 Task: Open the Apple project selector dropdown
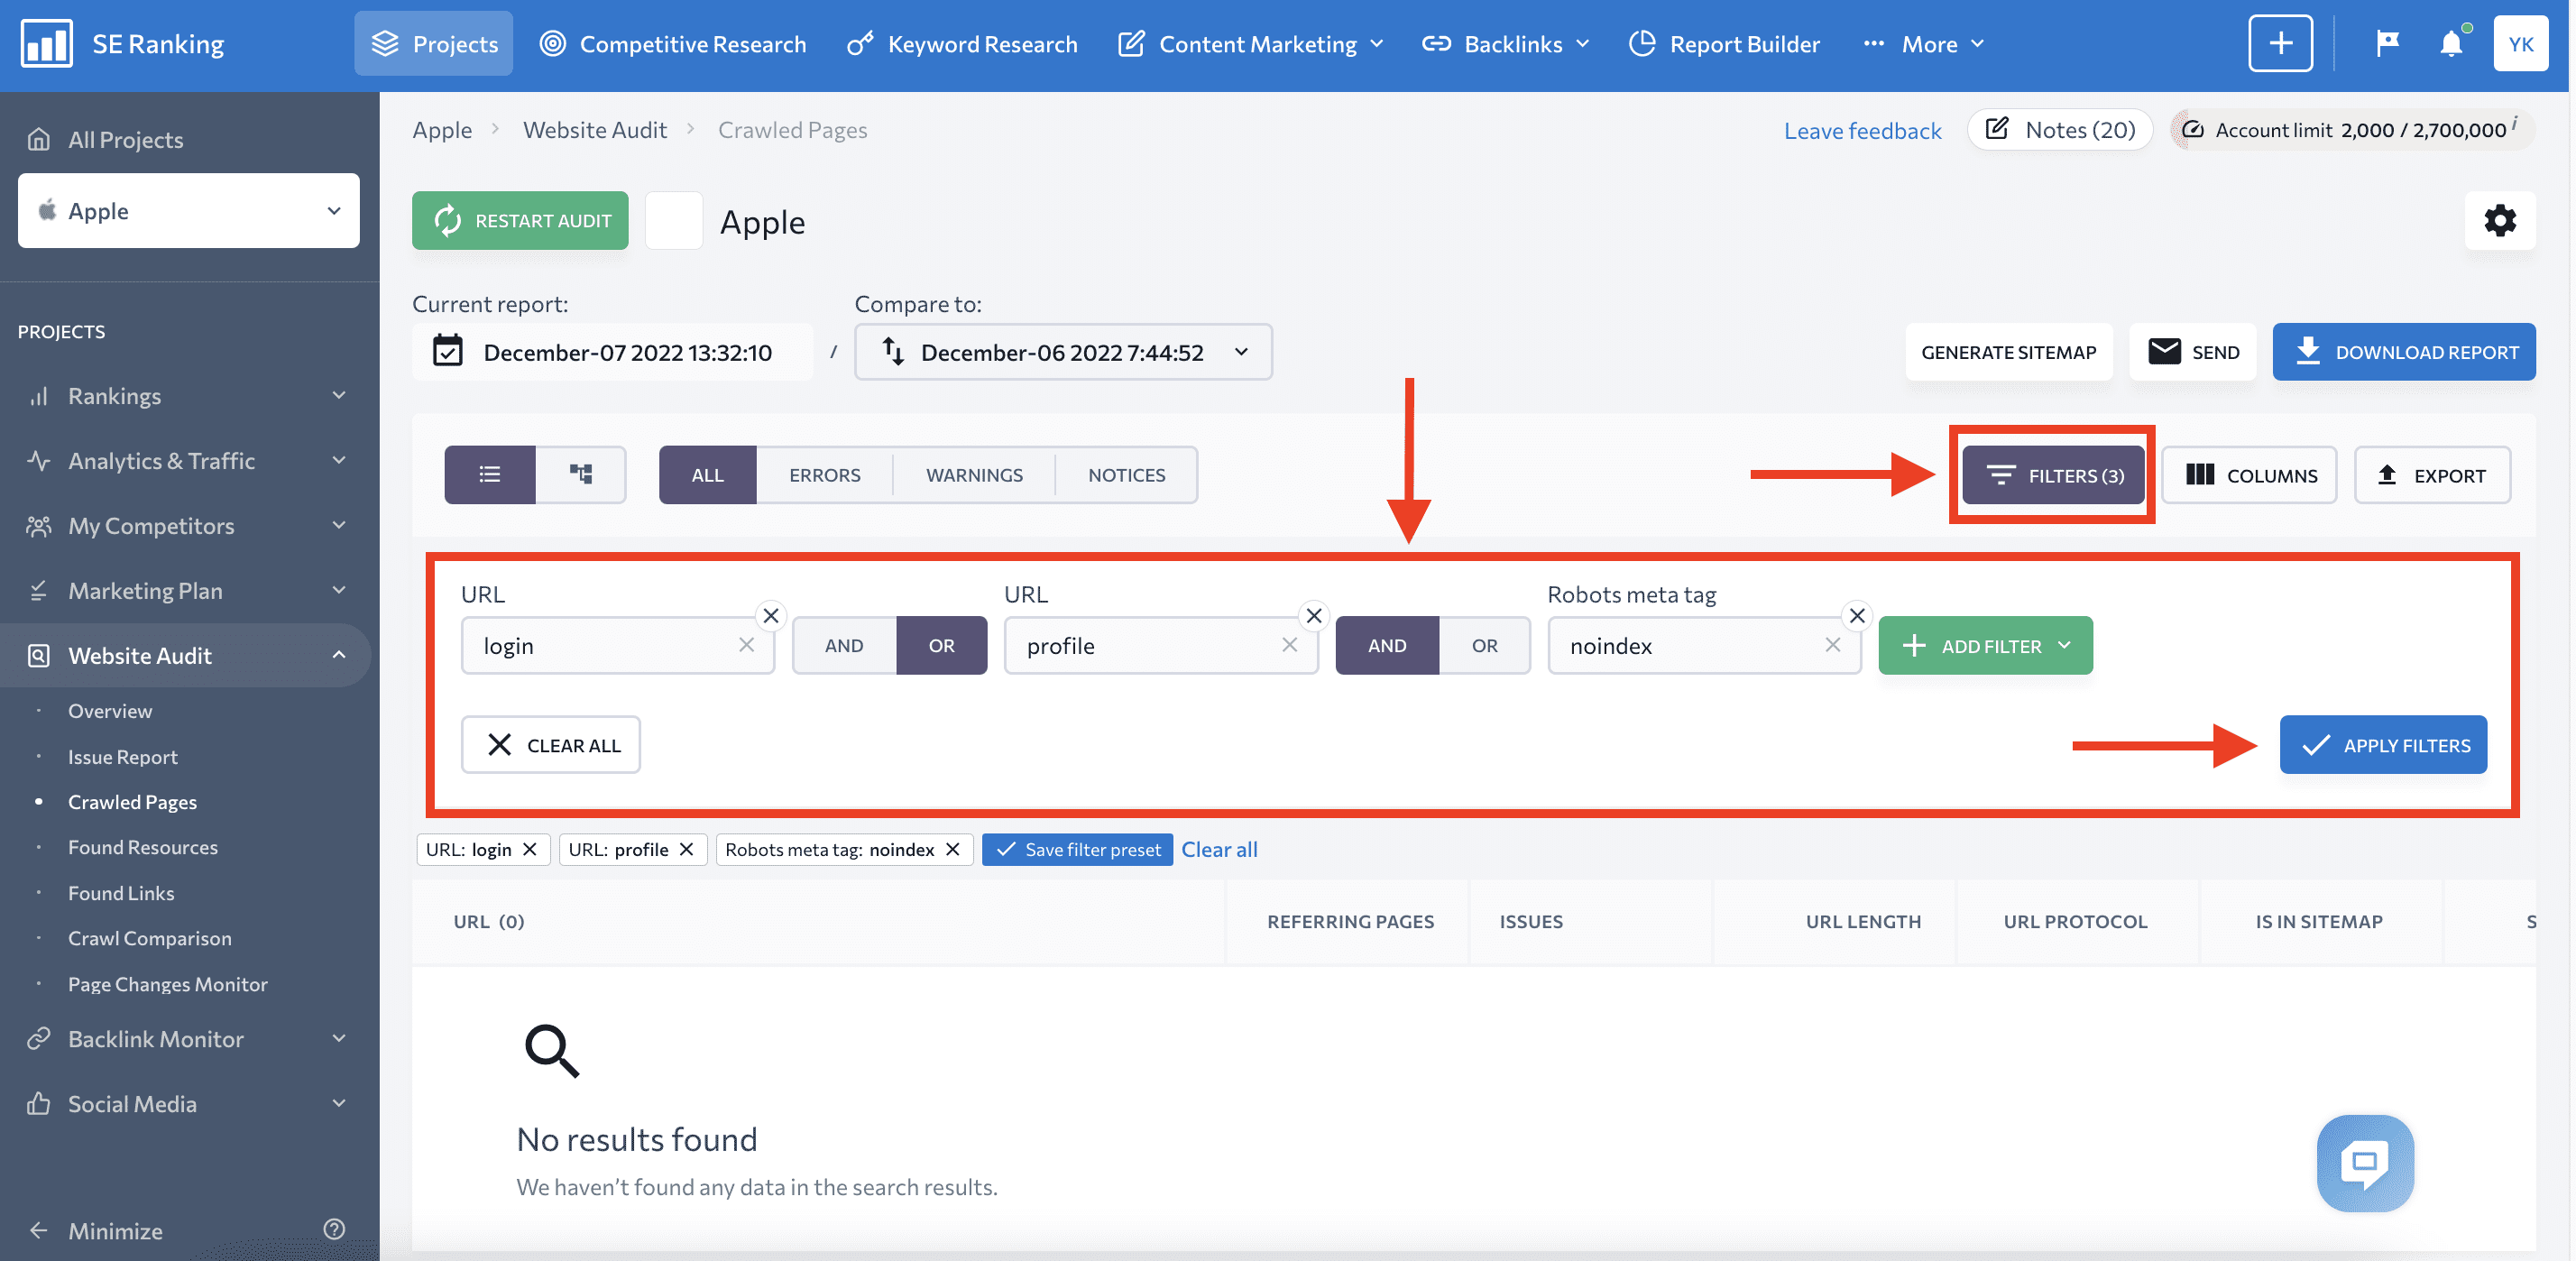tap(189, 211)
